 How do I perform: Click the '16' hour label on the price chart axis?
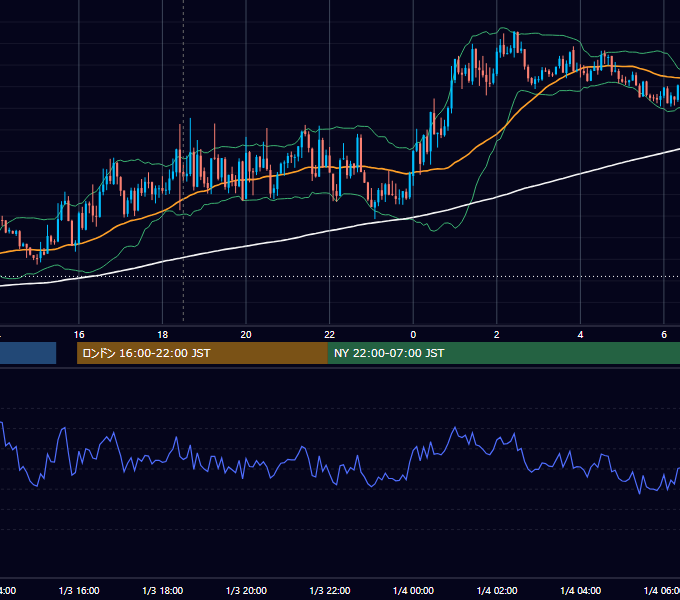pos(79,335)
